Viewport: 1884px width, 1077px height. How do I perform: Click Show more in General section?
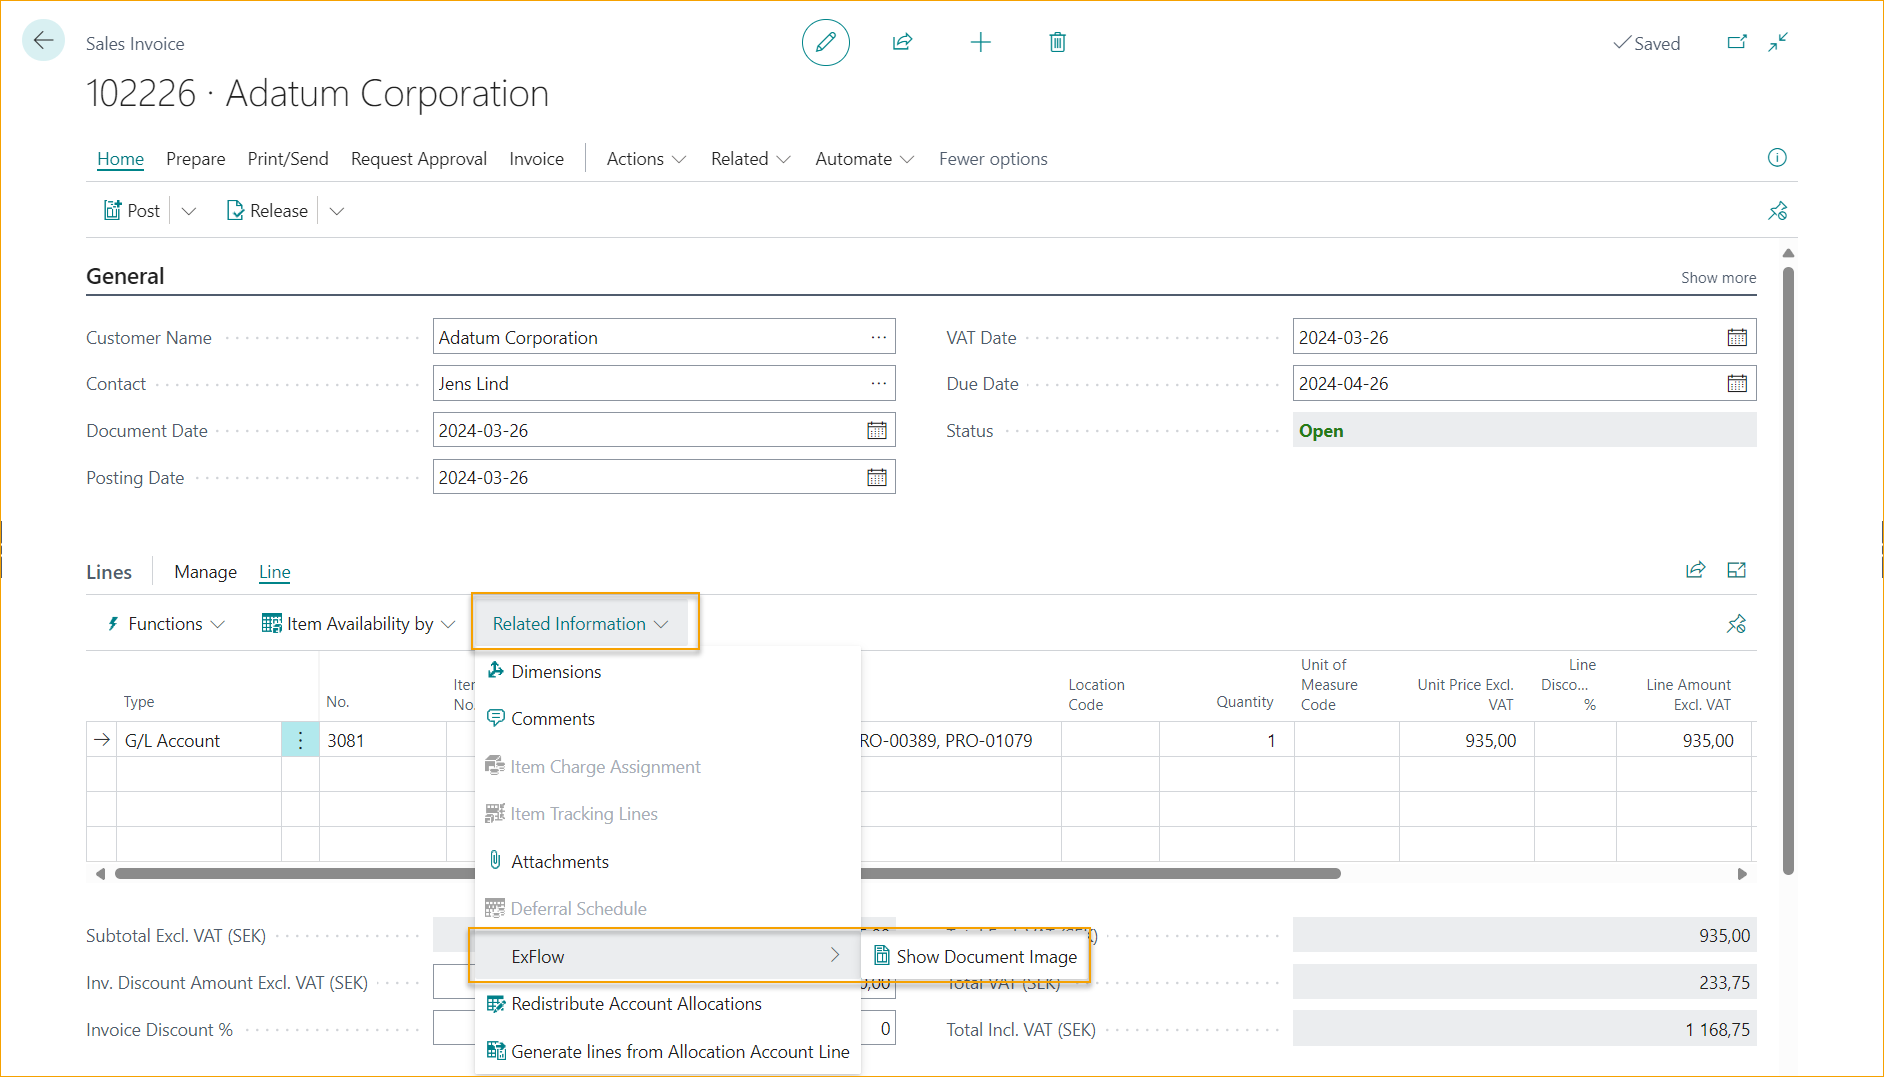click(x=1717, y=278)
